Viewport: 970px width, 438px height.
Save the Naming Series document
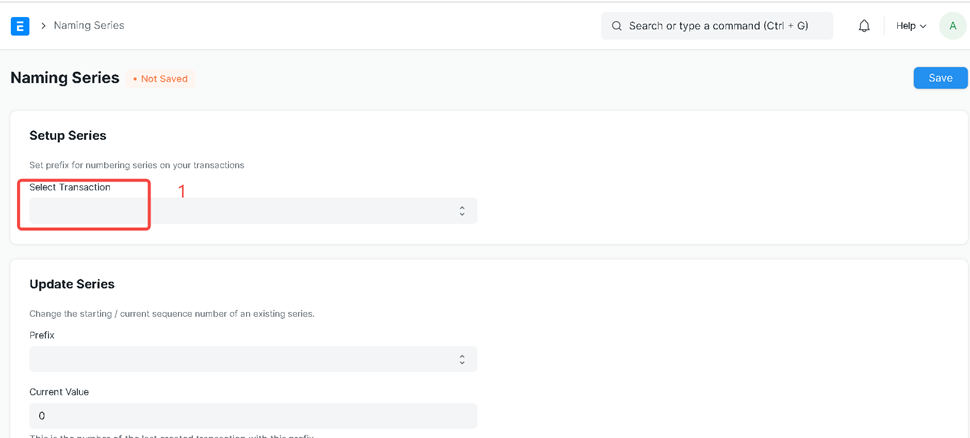(940, 78)
